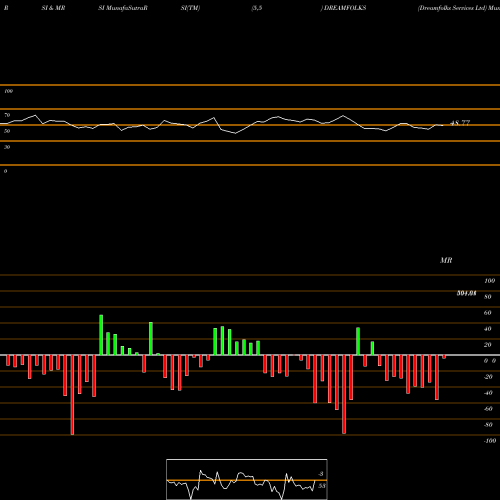Click the last point of the white RSI line
Viewport: 500px width, 500px height.
[x=443, y=125]
